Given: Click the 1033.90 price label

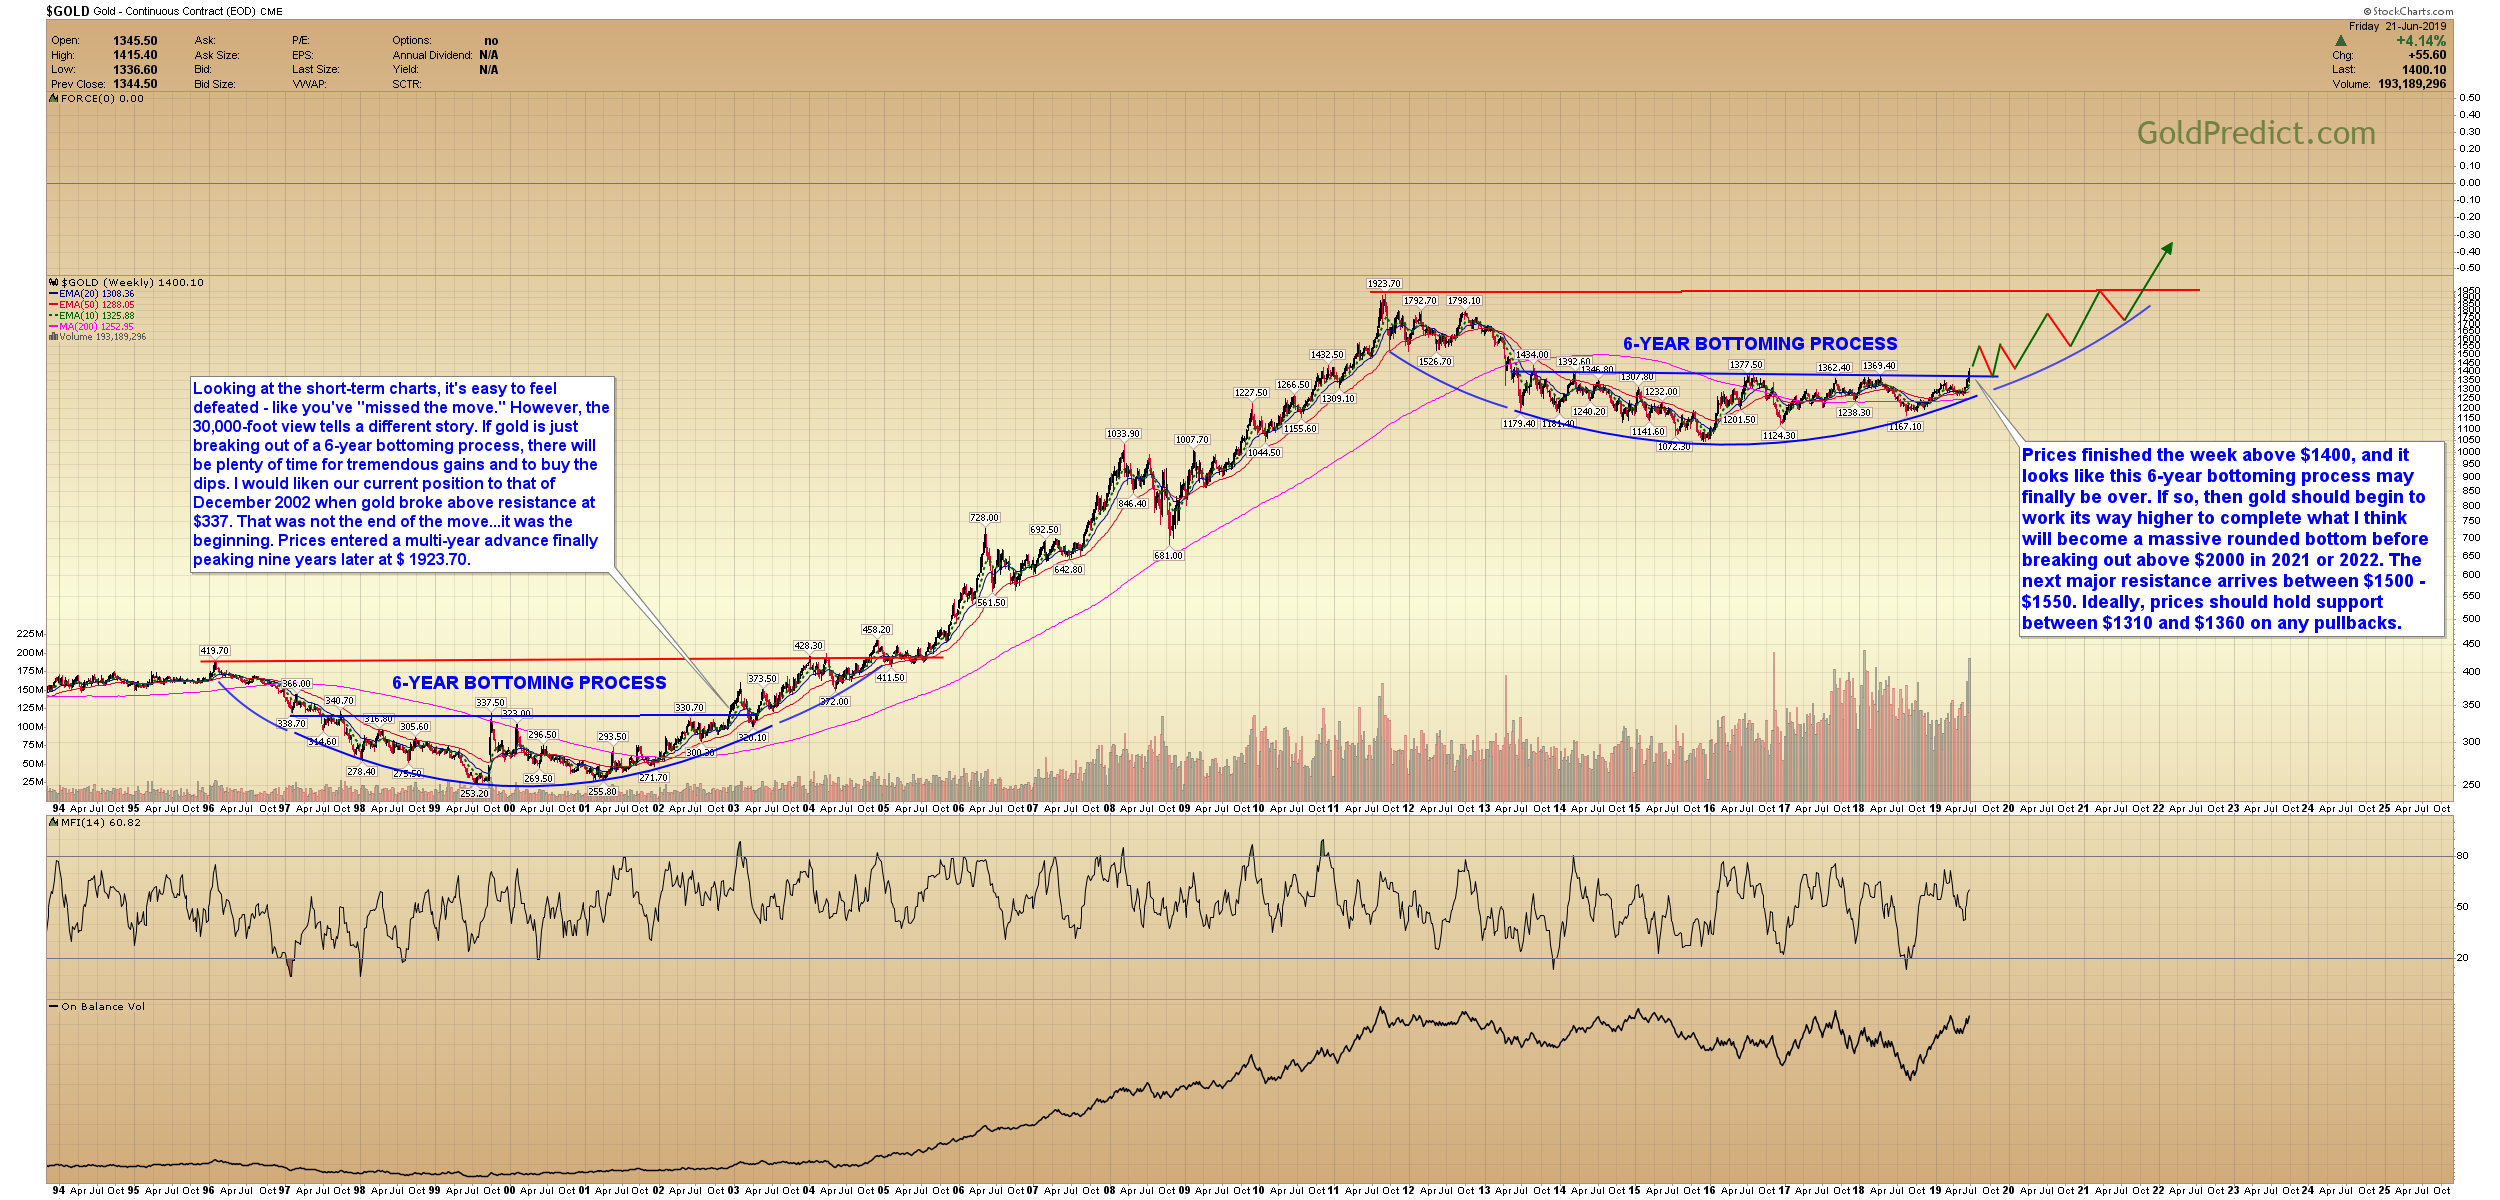Looking at the screenshot, I should (1123, 434).
